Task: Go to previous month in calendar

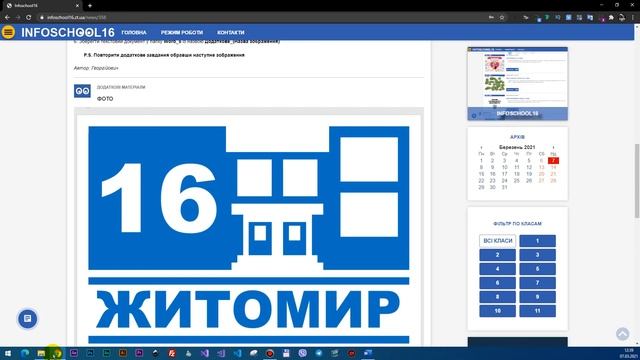Action: point(481,147)
